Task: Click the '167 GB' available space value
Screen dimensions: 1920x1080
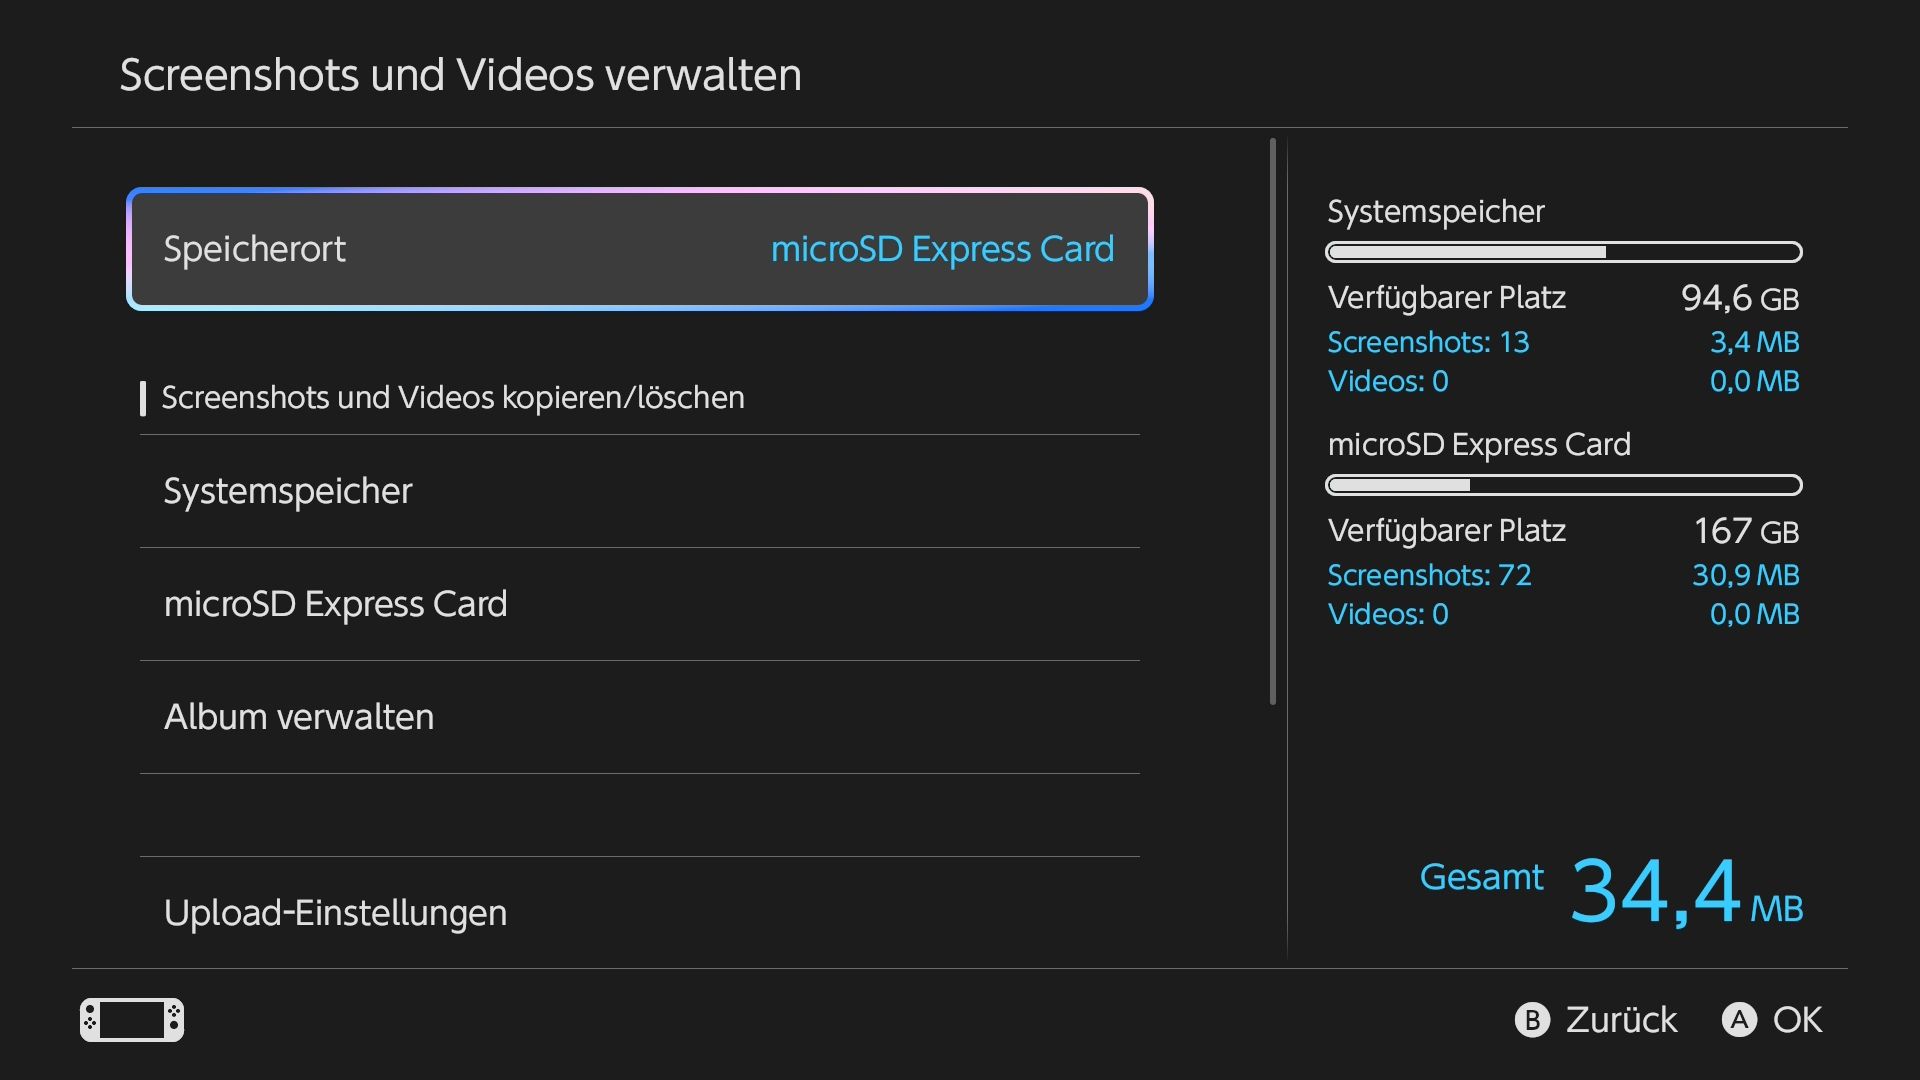Action: 1747,531
